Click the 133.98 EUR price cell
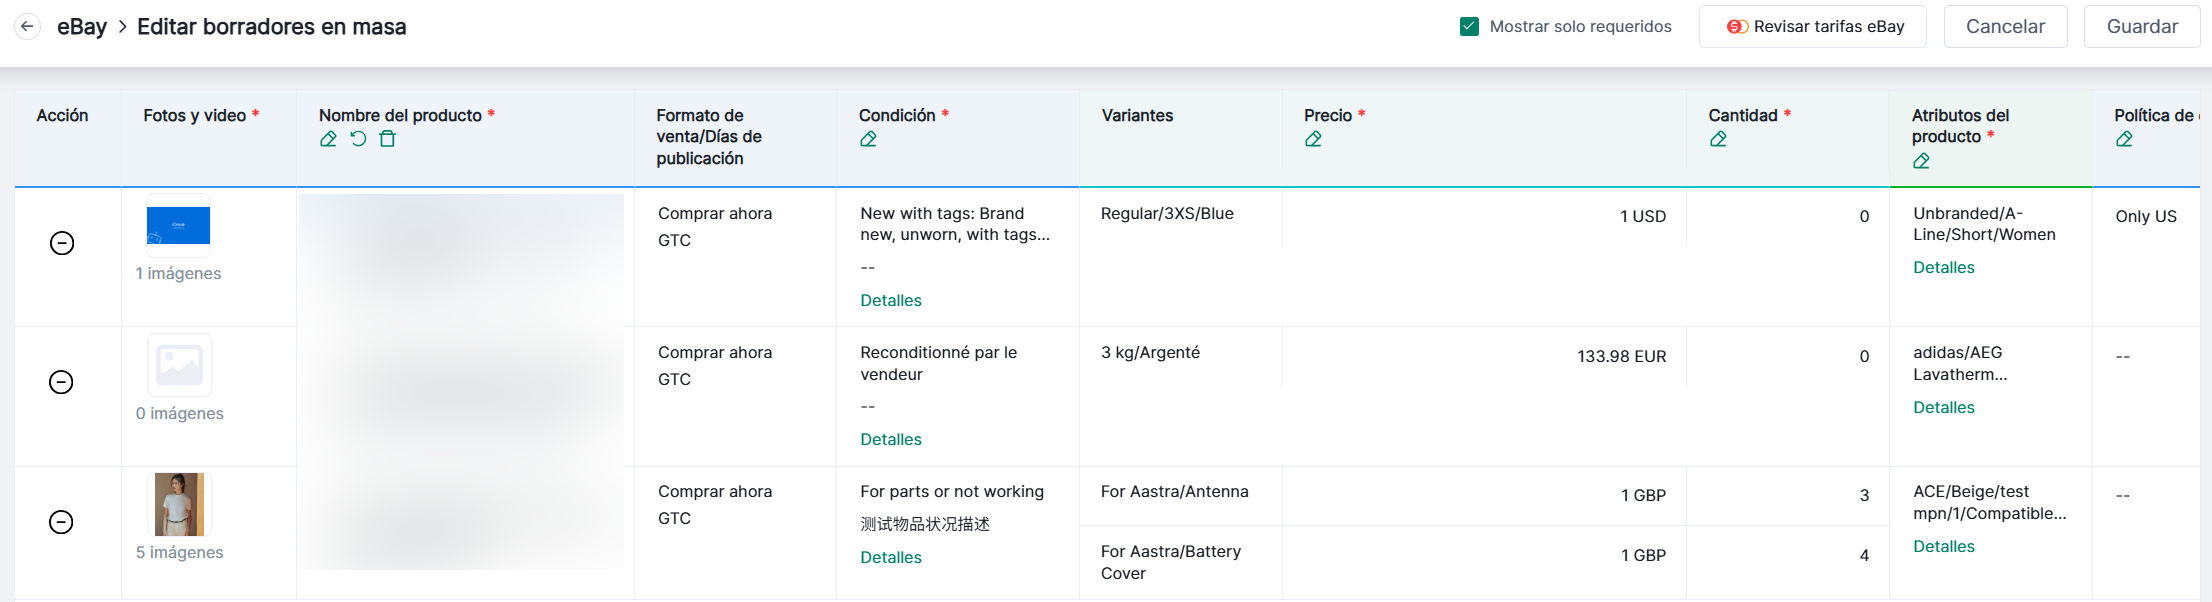Screen dimensions: 2212x602 point(1620,356)
